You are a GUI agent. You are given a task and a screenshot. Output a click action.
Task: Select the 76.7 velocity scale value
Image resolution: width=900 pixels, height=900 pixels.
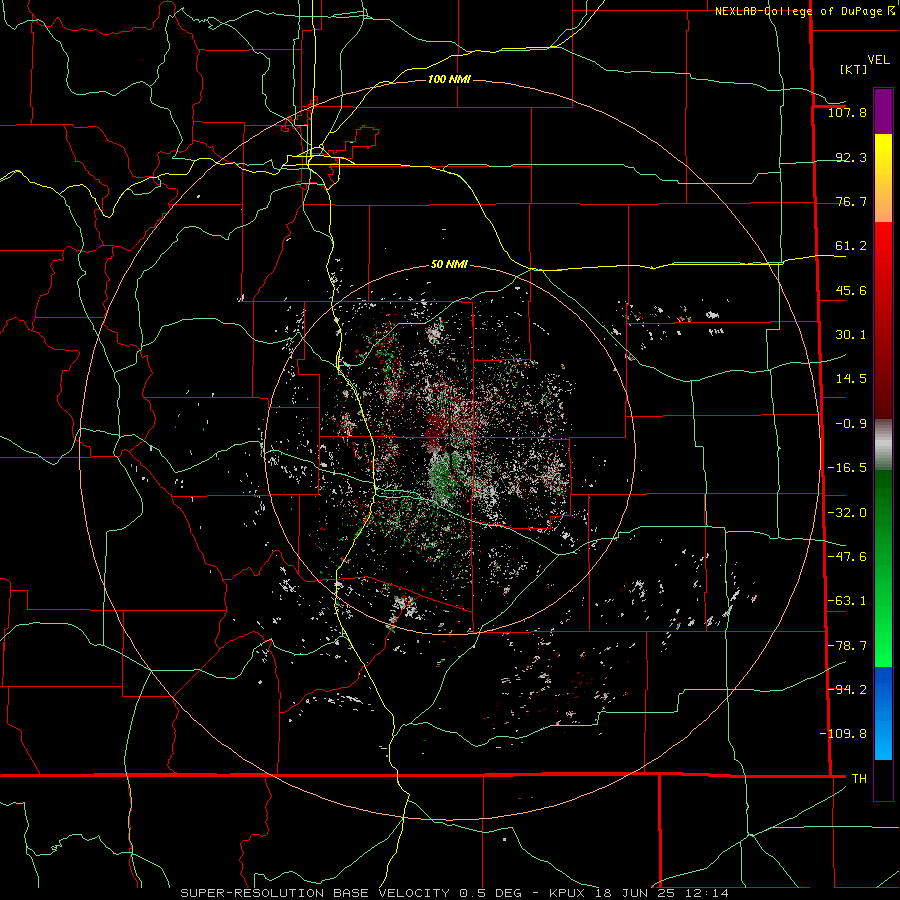[851, 201]
